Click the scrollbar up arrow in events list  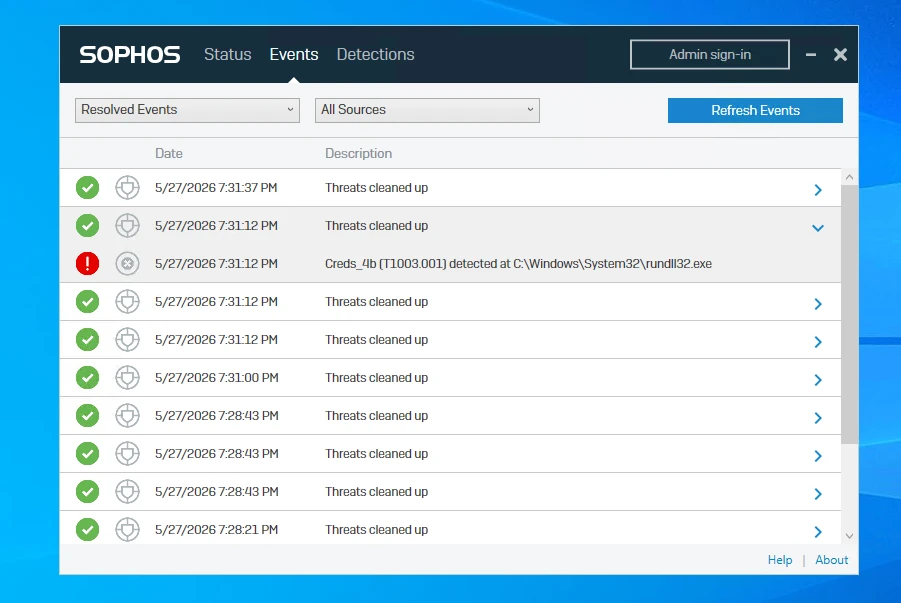coord(849,177)
